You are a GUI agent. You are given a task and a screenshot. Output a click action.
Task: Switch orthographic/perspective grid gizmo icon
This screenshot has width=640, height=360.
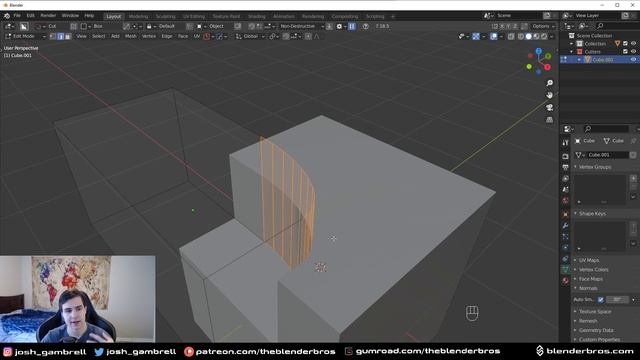tap(549, 120)
